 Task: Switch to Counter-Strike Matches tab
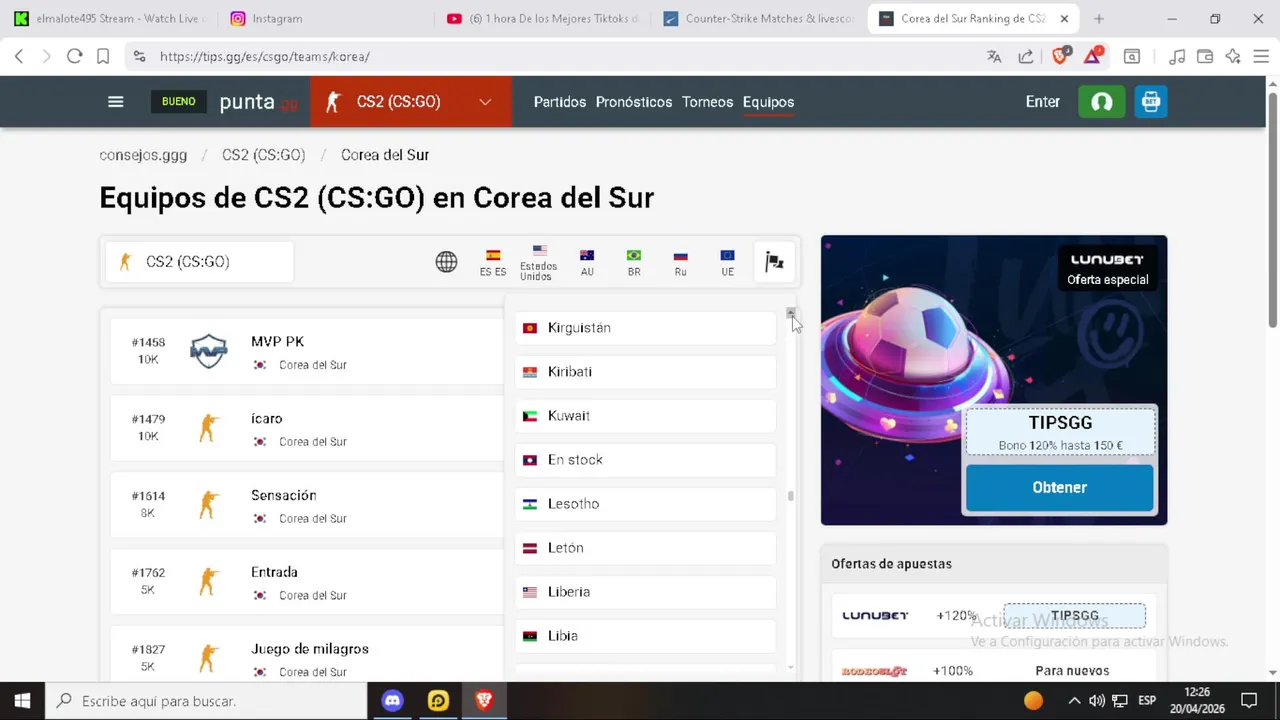[759, 18]
